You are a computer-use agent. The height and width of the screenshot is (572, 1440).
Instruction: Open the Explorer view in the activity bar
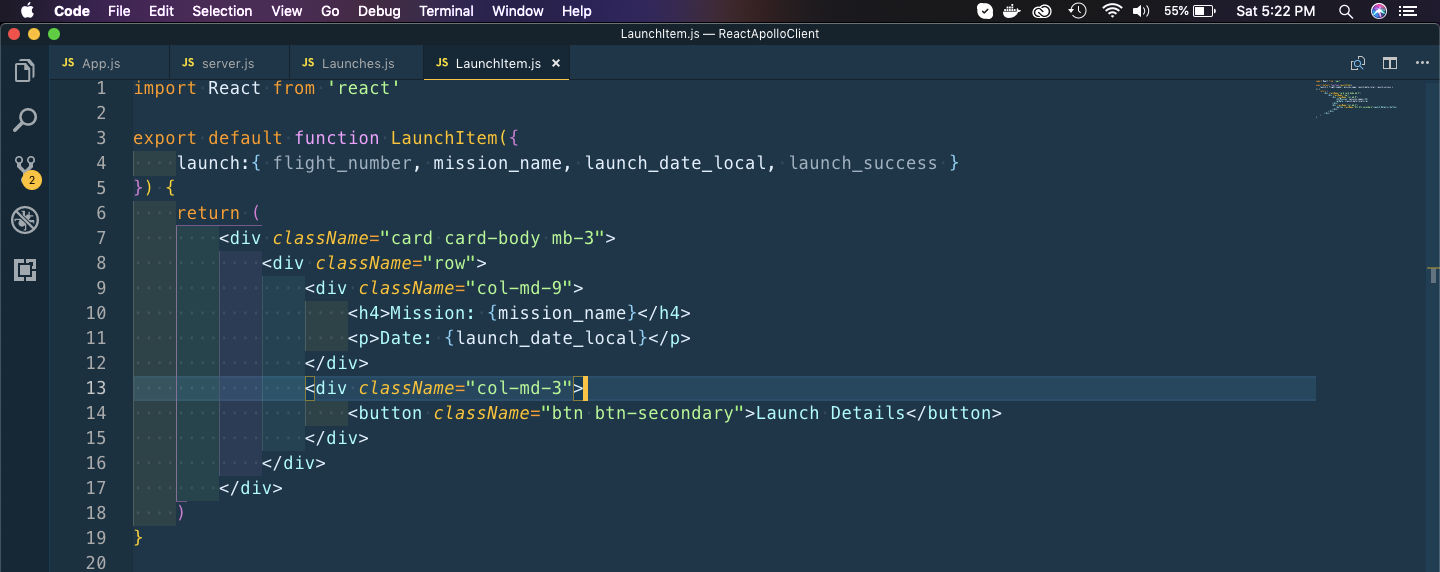pos(25,71)
